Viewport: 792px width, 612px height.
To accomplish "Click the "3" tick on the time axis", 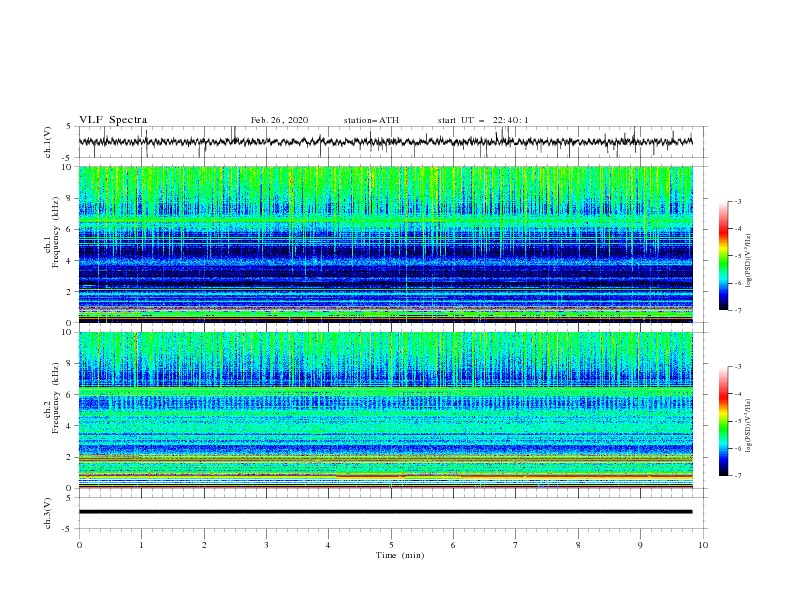I will click(266, 545).
